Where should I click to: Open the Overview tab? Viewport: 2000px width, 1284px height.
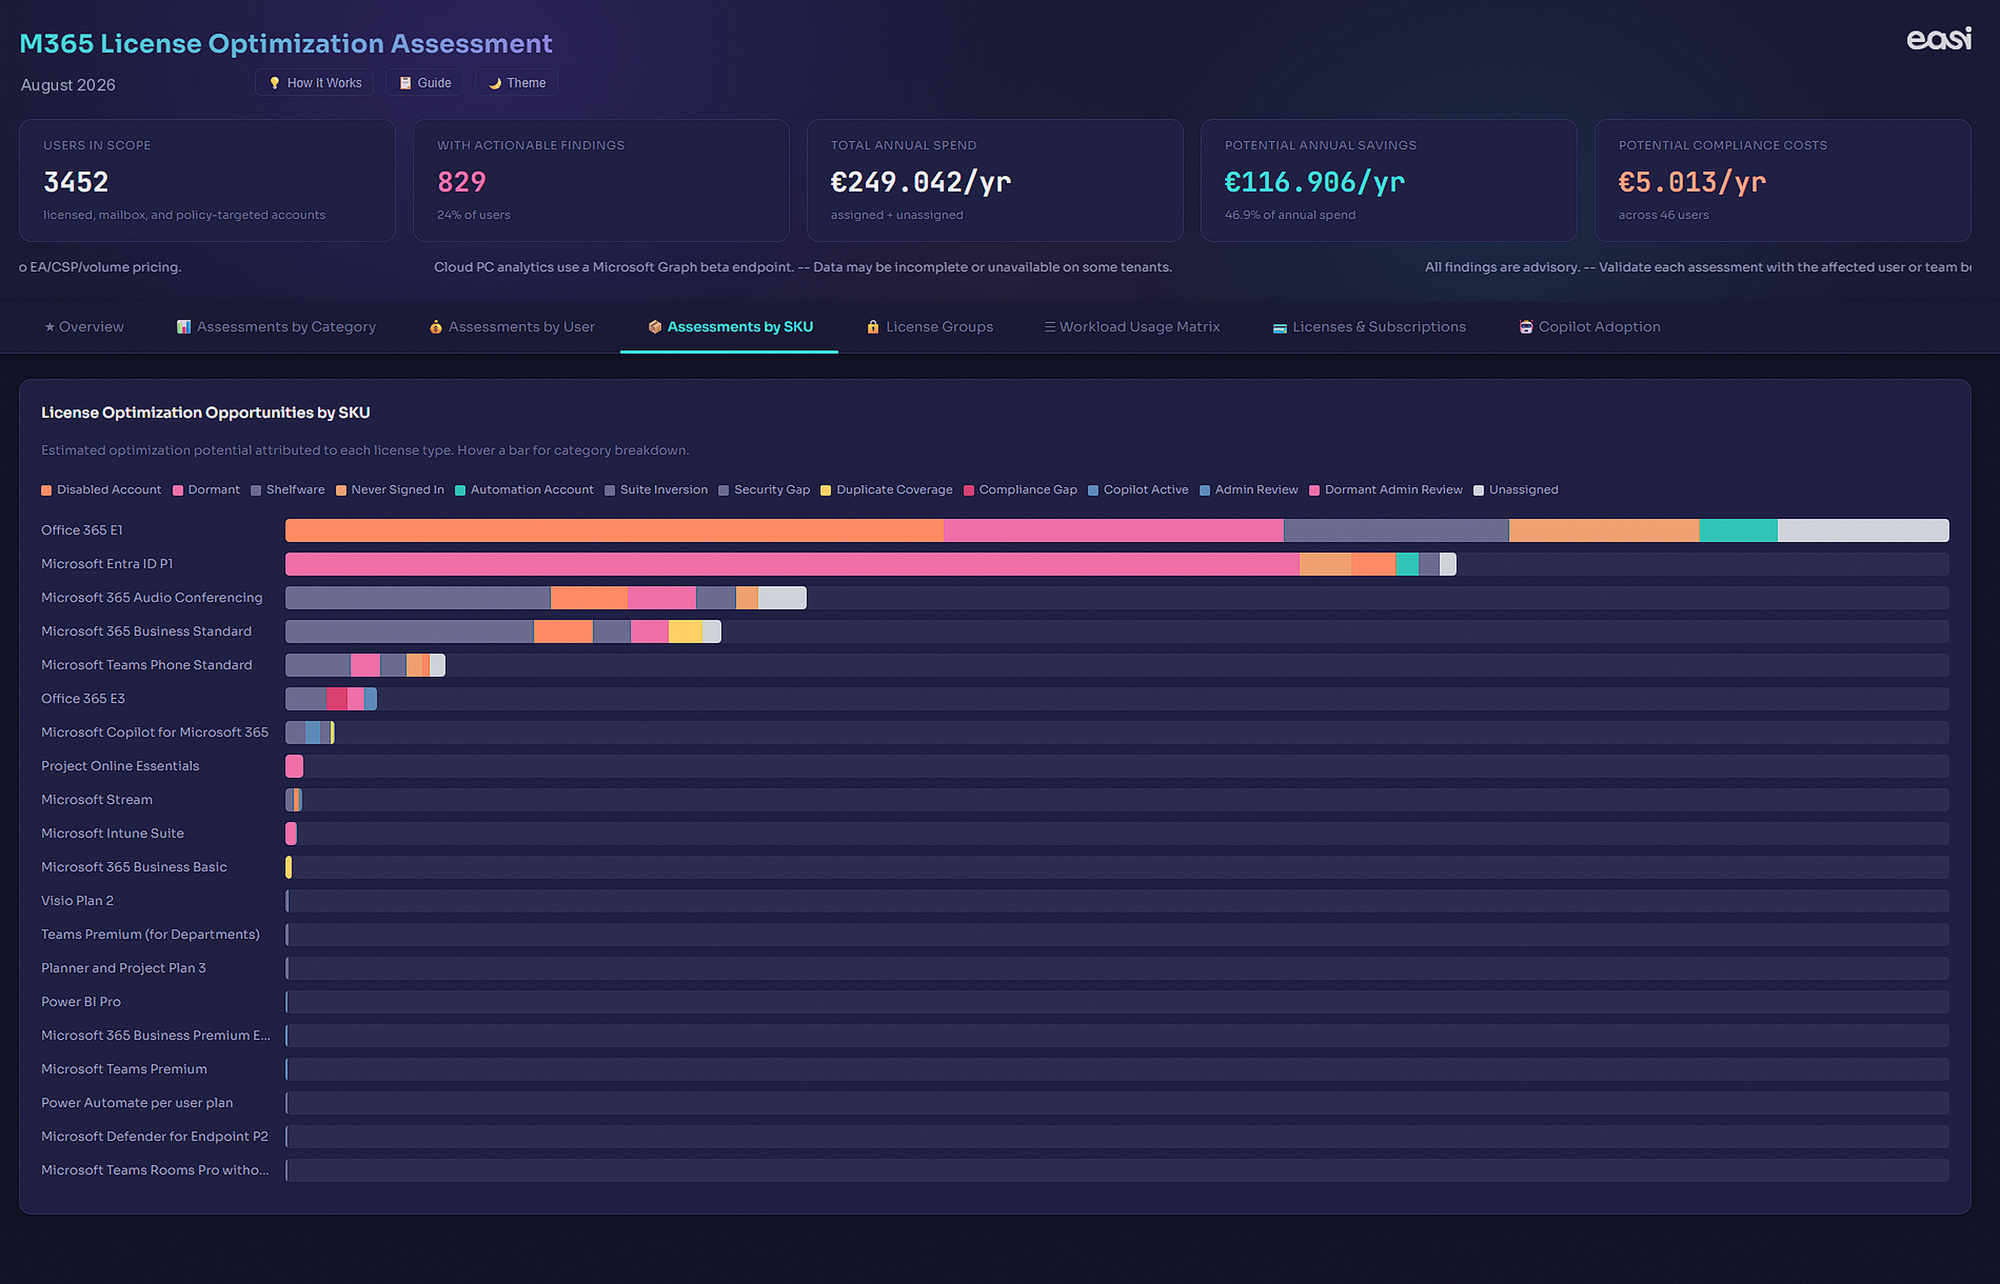pyautogui.click(x=84, y=327)
